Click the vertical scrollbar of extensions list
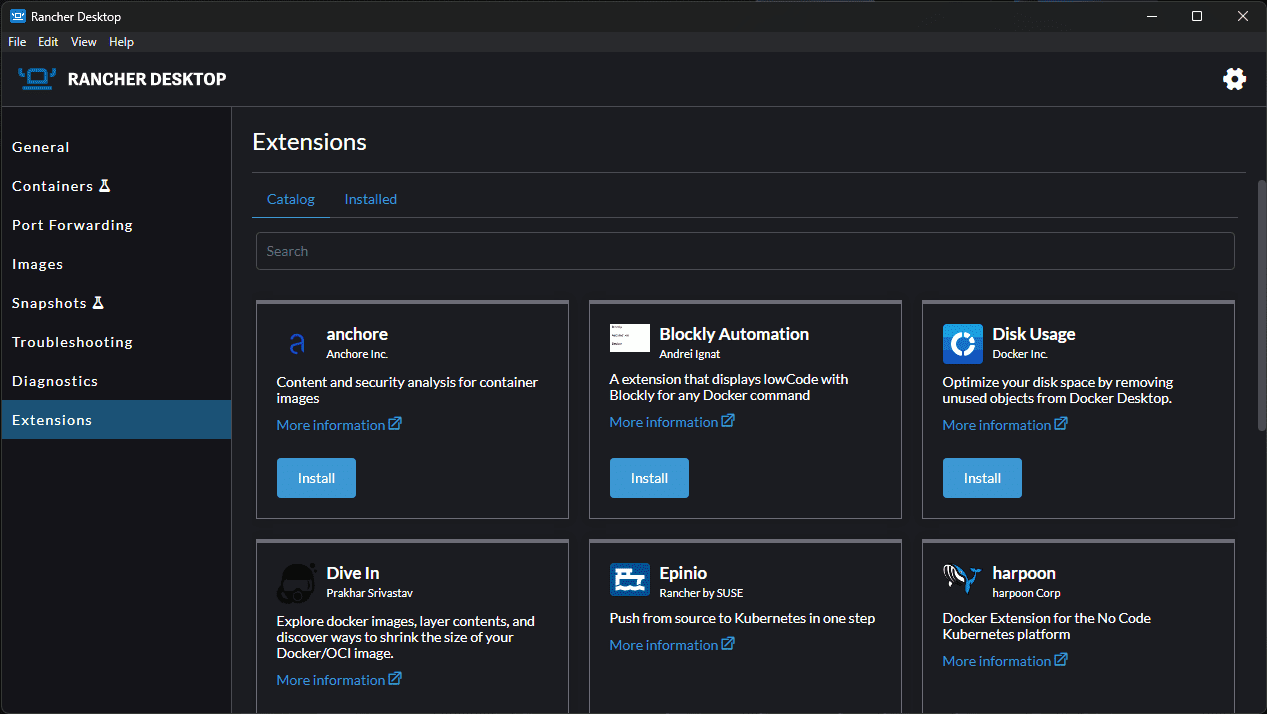Screen dimensions: 1267x714 (1260, 305)
